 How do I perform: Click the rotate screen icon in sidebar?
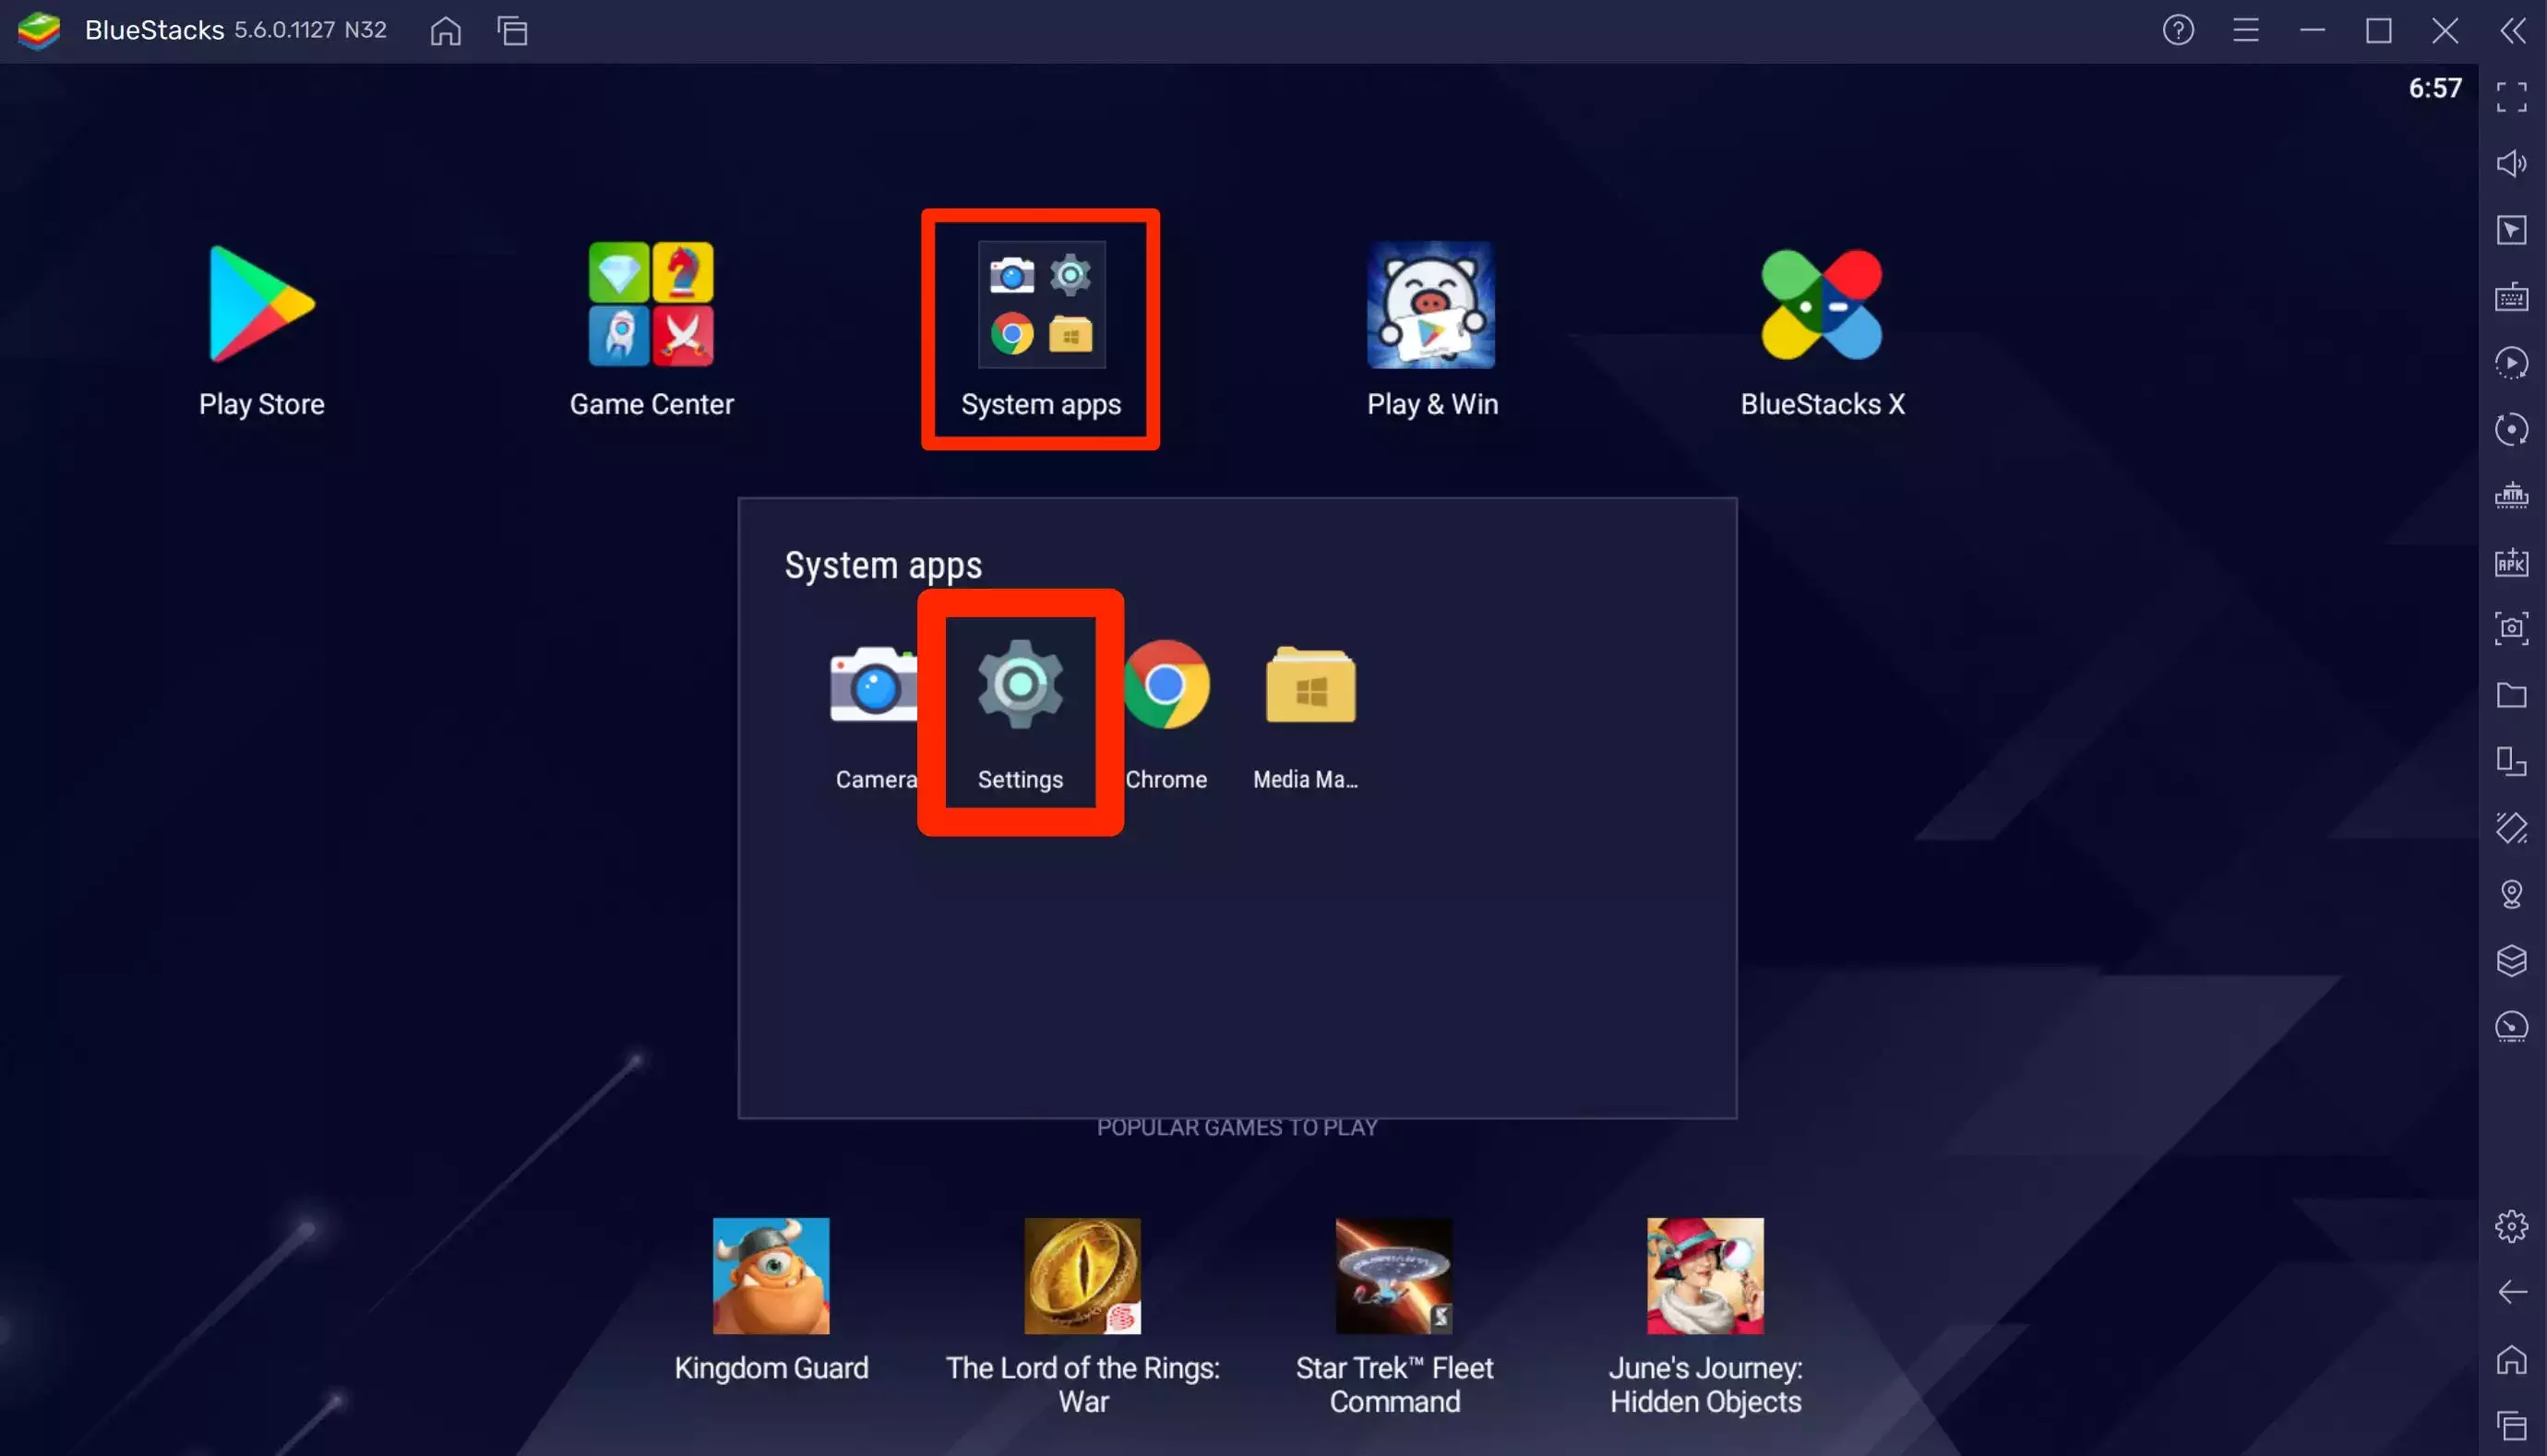2511,761
